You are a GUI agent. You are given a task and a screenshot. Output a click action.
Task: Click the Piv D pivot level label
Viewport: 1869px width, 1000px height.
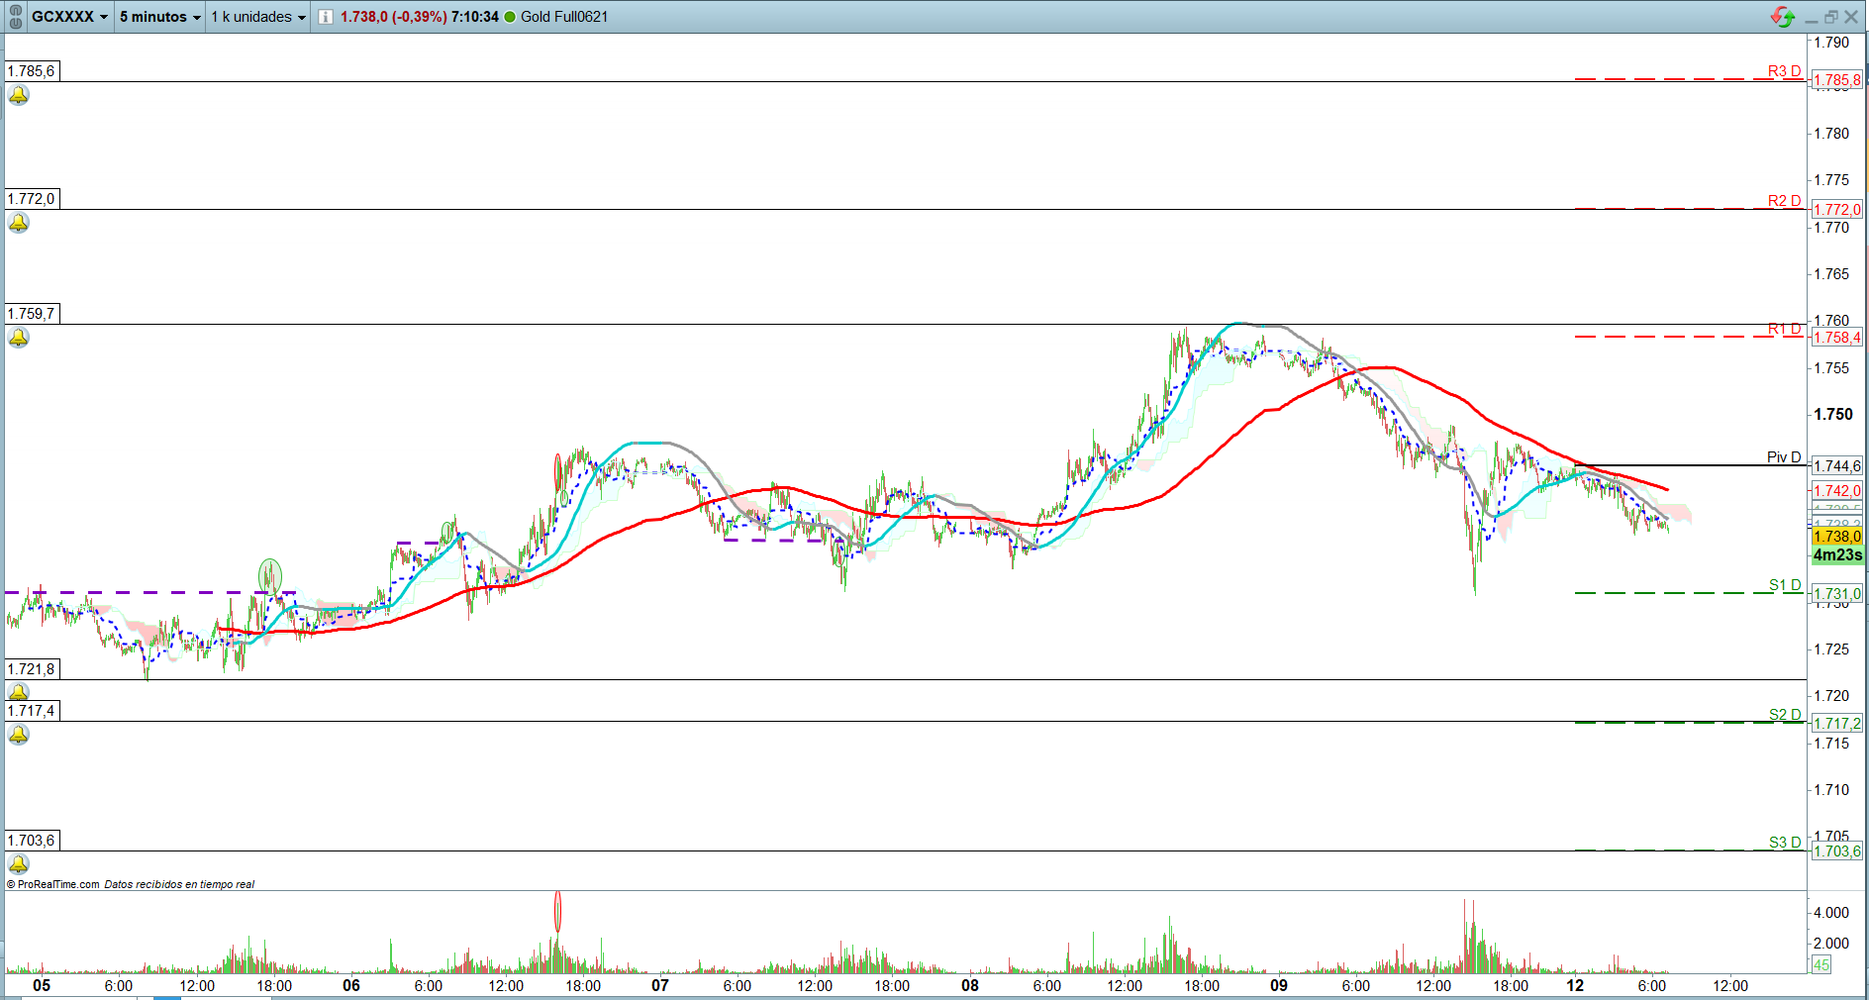[1783, 457]
